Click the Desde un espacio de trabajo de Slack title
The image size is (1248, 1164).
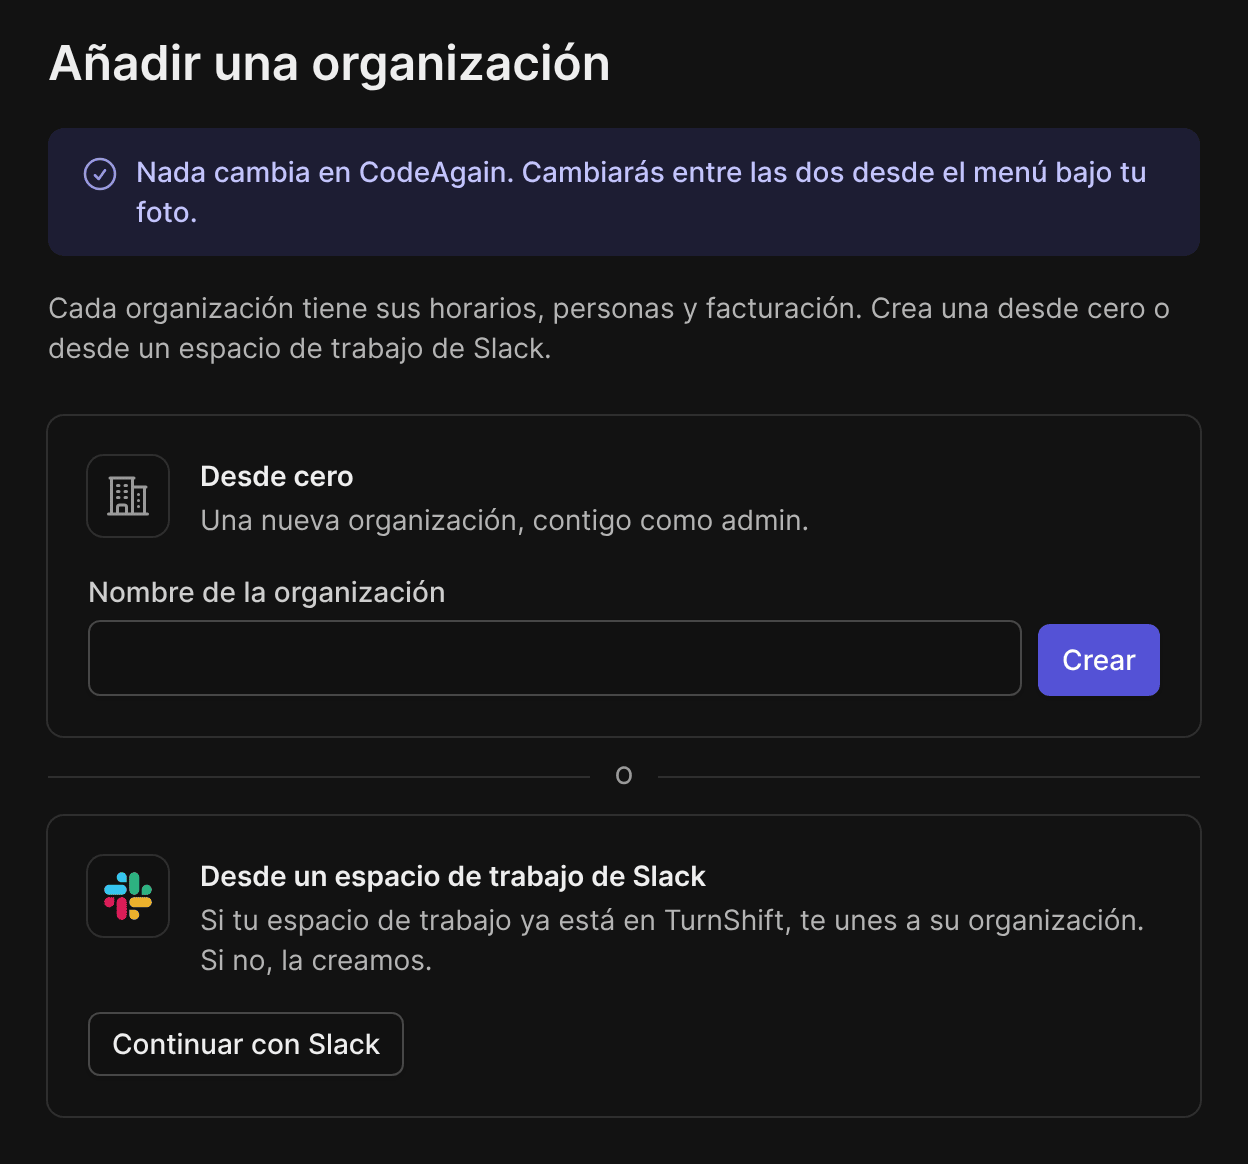453,876
